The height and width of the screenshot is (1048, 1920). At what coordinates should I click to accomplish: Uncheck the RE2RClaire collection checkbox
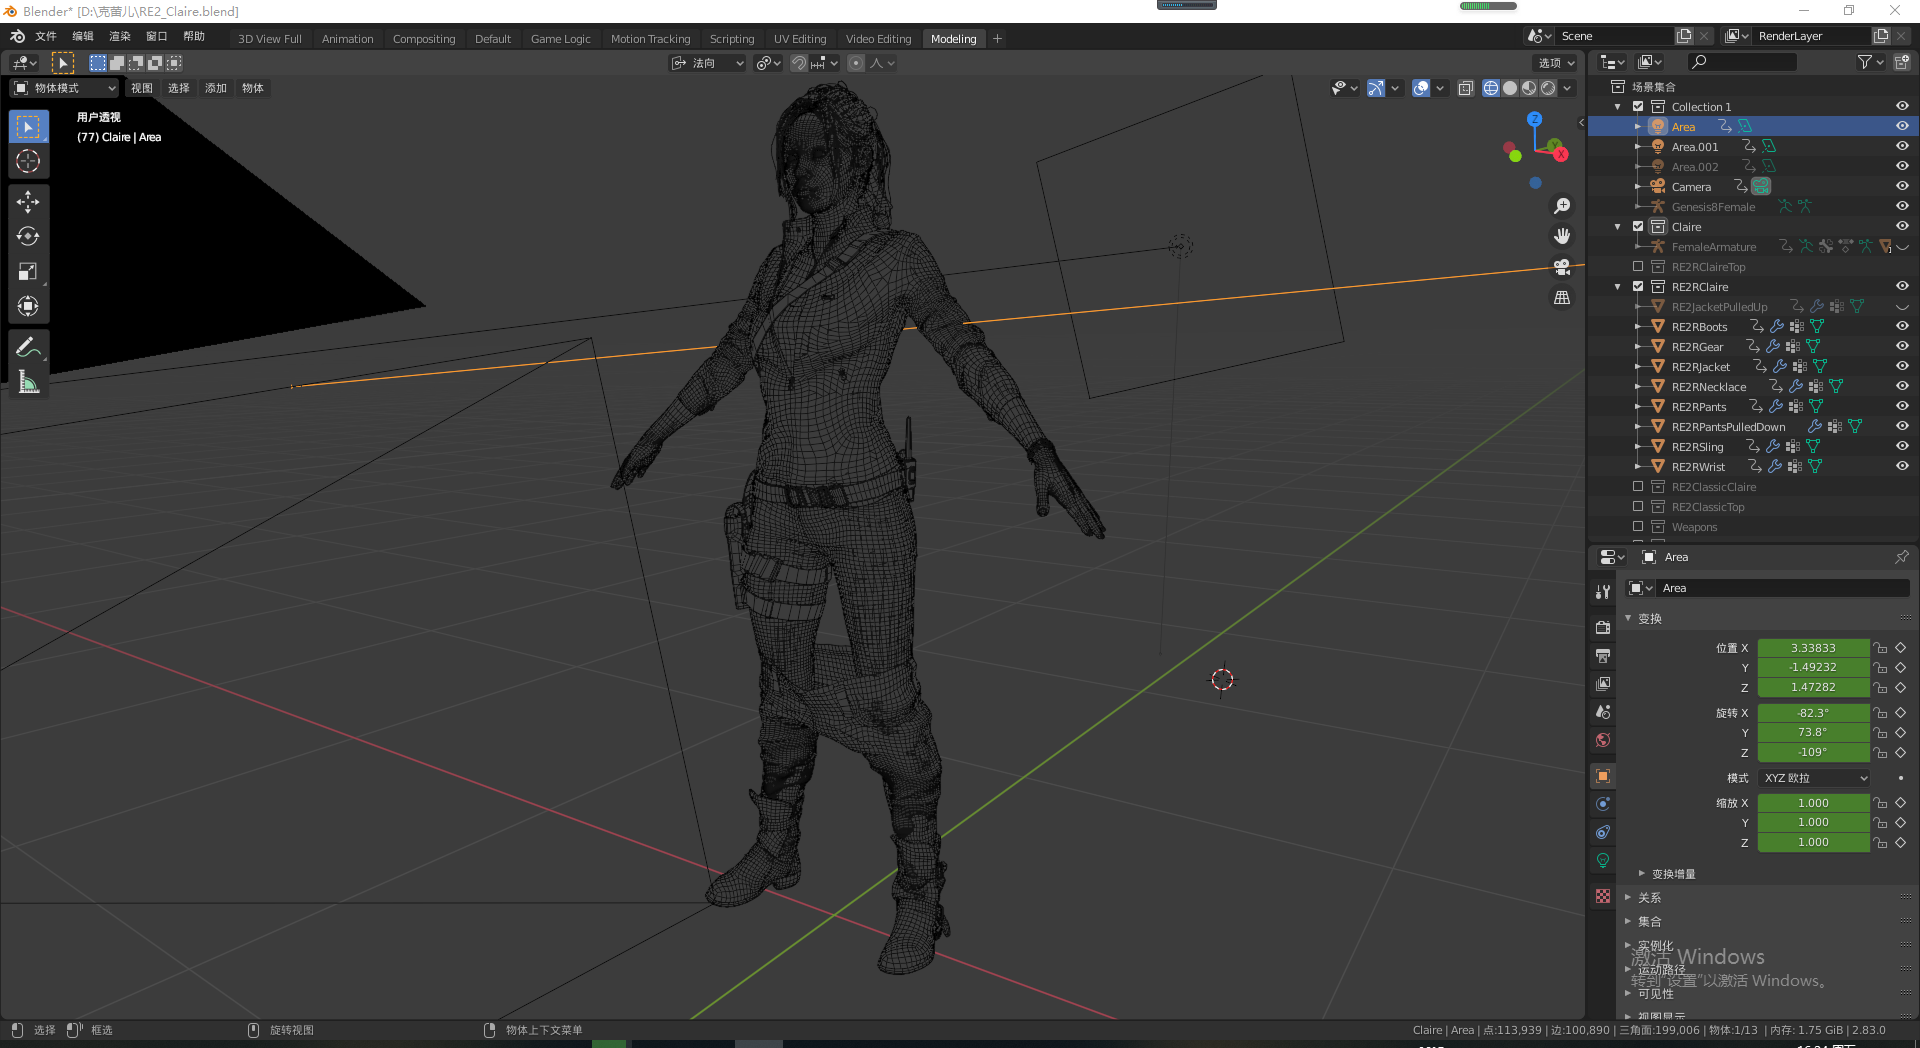(x=1638, y=287)
